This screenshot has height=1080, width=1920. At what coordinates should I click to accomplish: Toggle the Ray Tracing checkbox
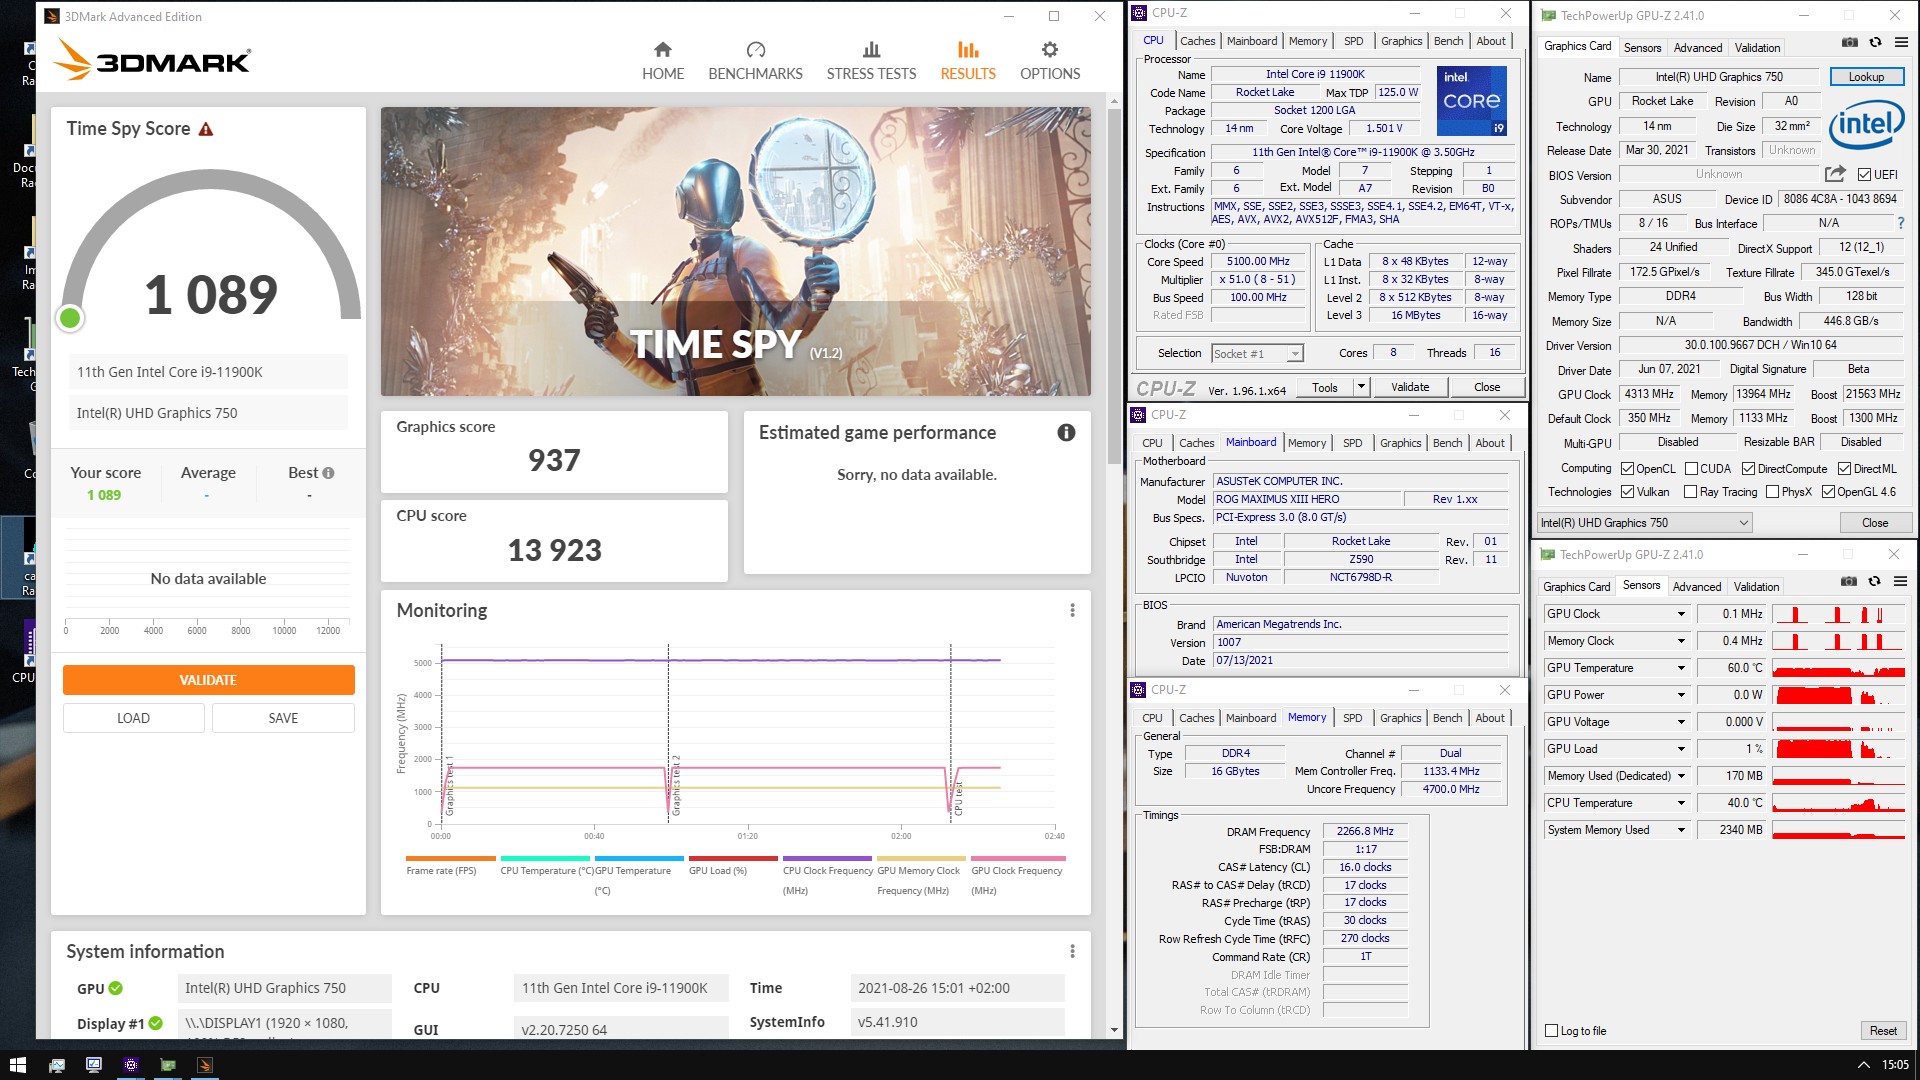click(1690, 492)
